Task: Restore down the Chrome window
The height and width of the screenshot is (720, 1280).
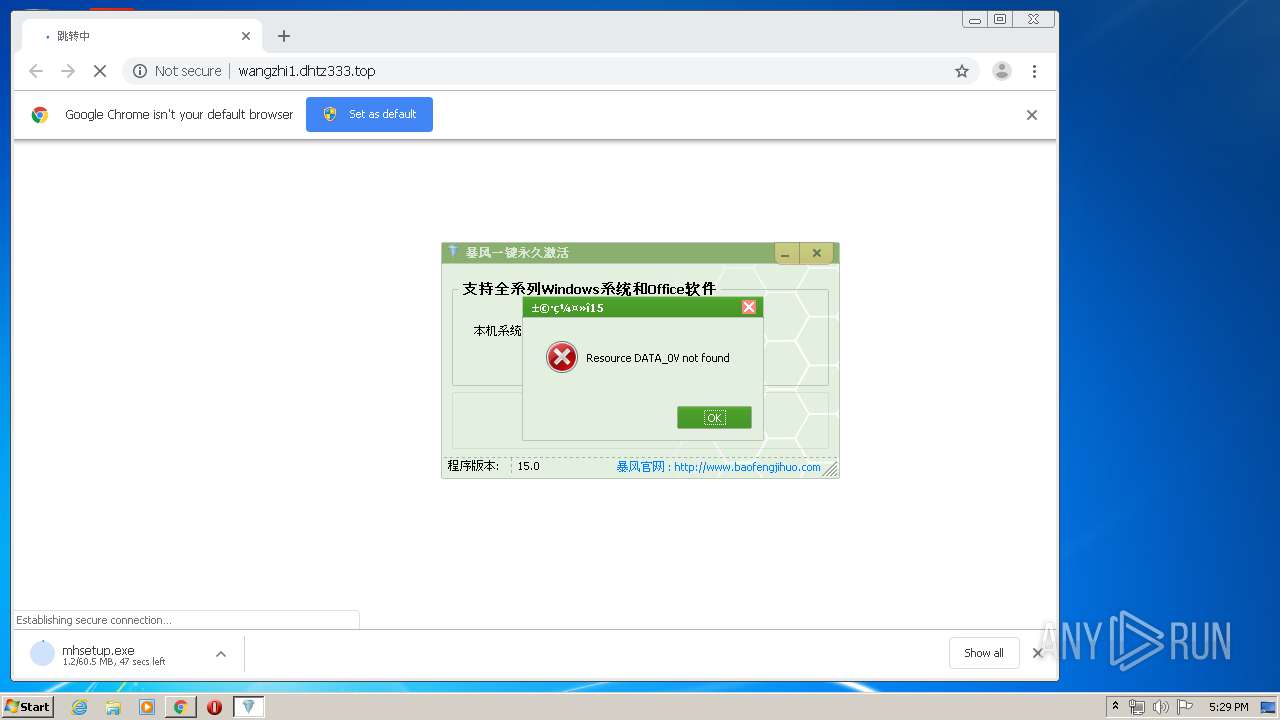Action: click(1000, 19)
